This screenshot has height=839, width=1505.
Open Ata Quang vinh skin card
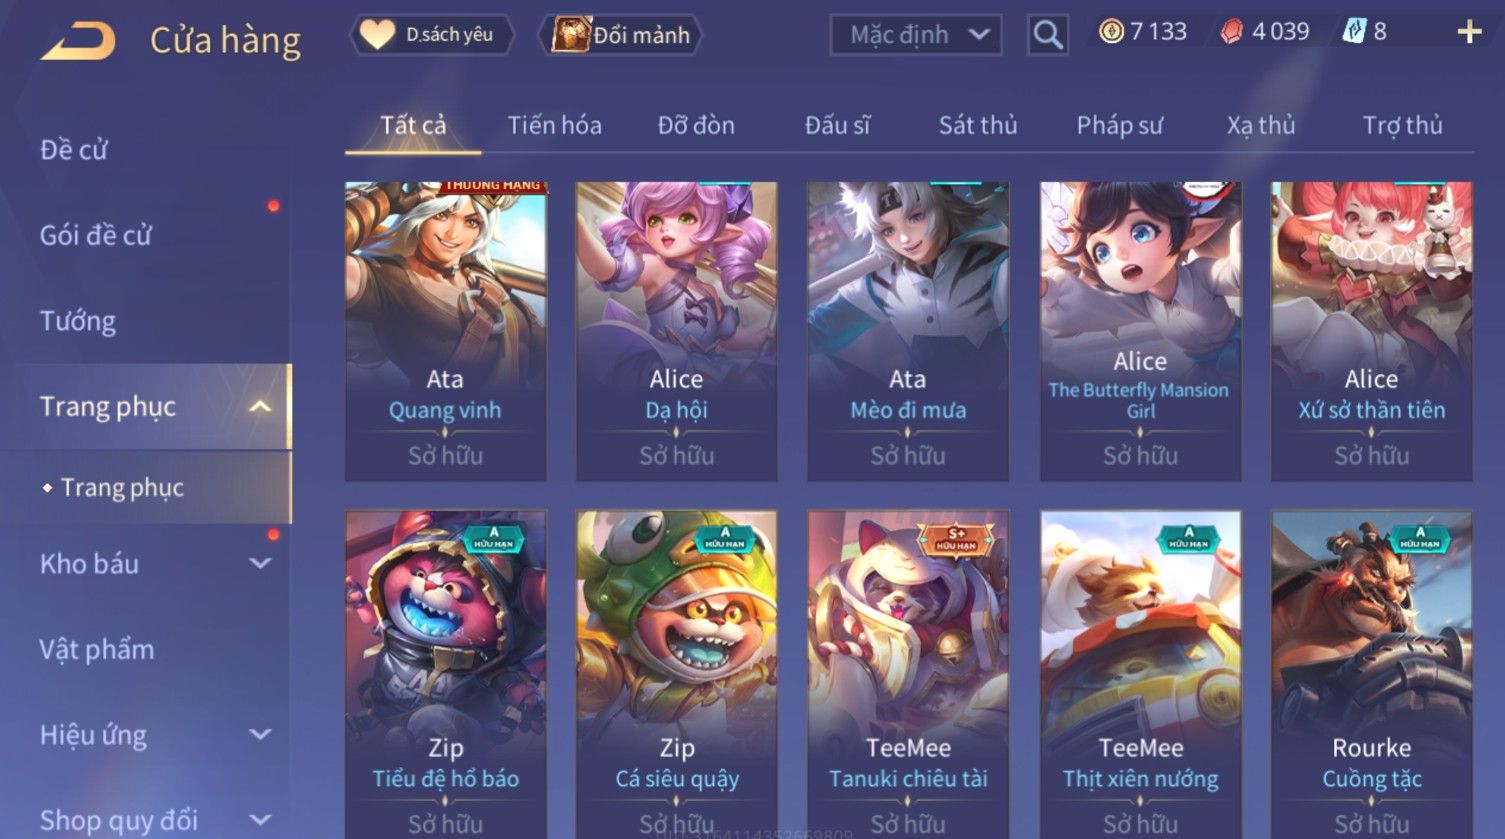[445, 331]
